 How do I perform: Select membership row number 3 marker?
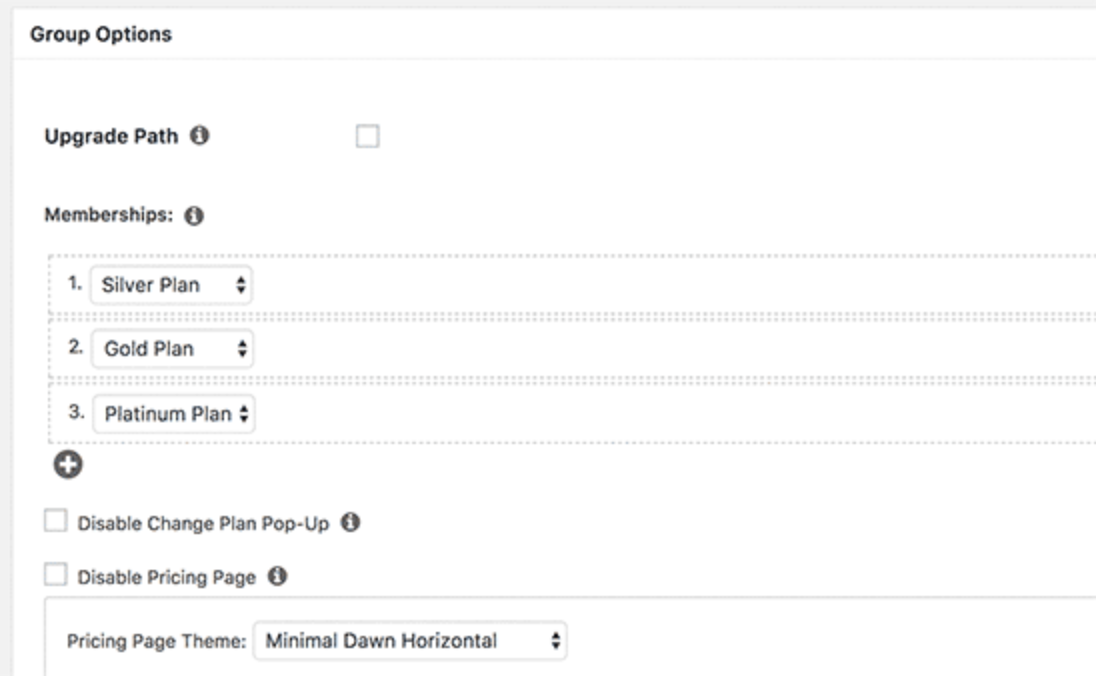(75, 412)
